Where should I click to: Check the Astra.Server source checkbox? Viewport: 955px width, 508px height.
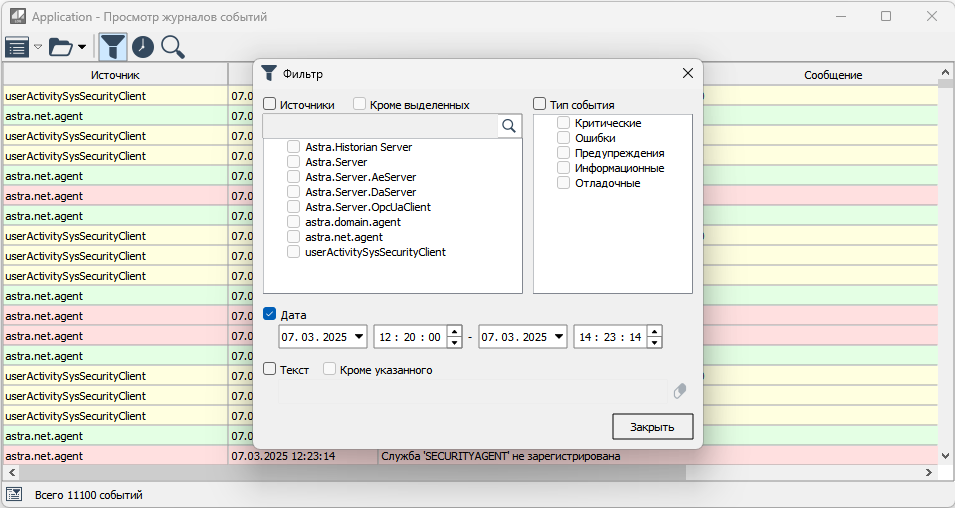(x=294, y=162)
